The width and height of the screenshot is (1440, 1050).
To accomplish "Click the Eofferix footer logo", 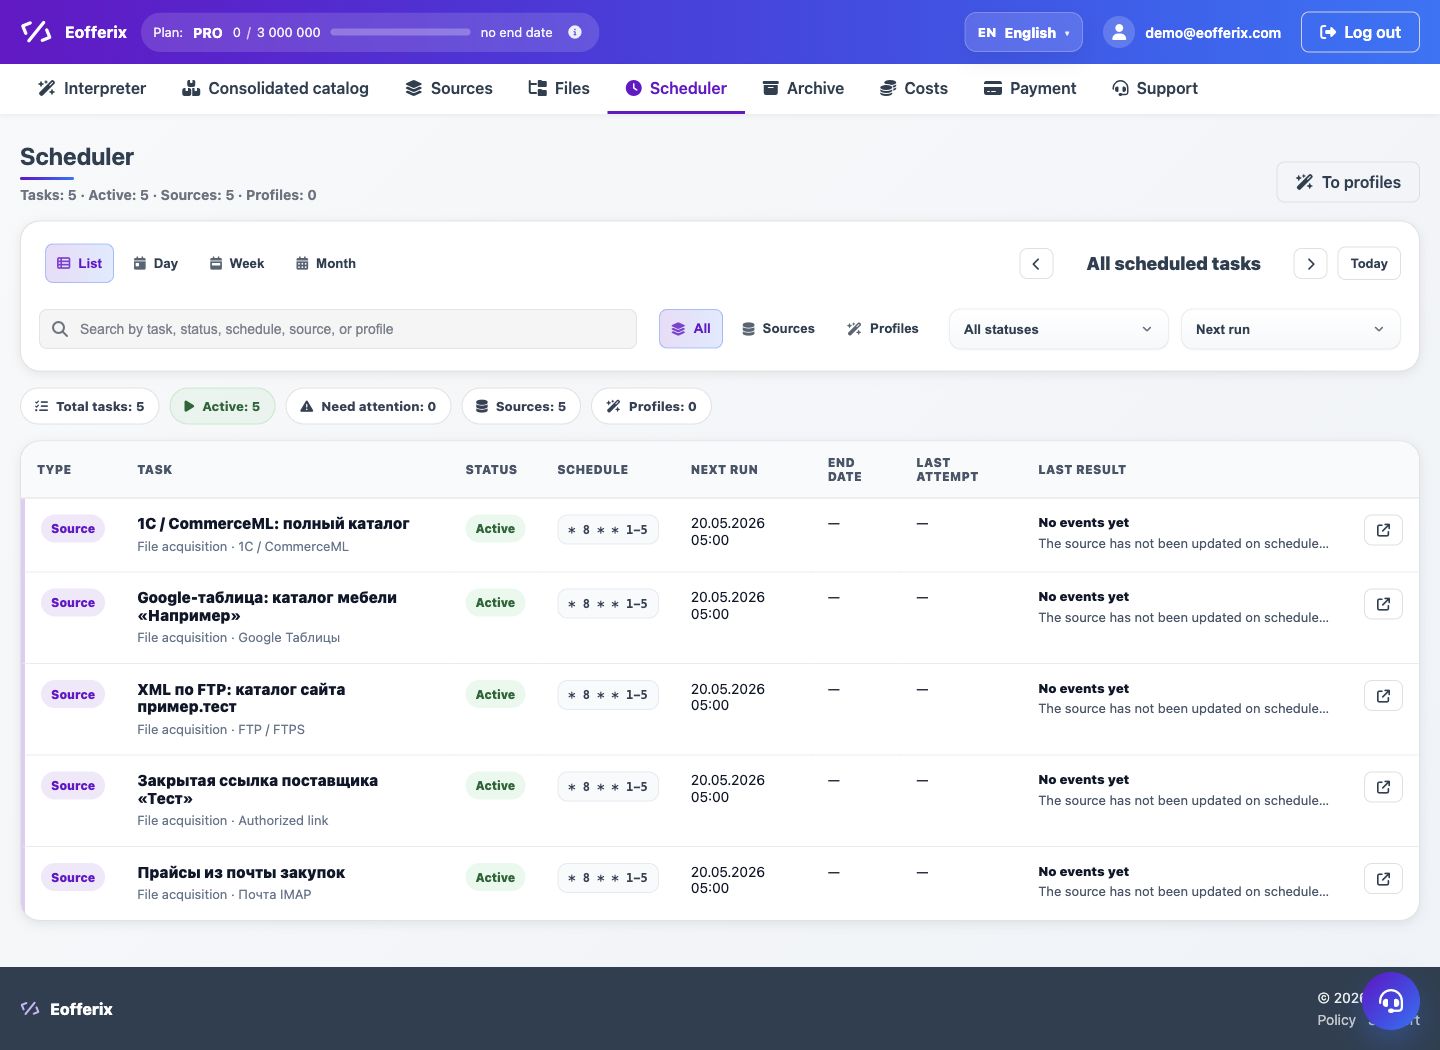I will coord(67,1009).
